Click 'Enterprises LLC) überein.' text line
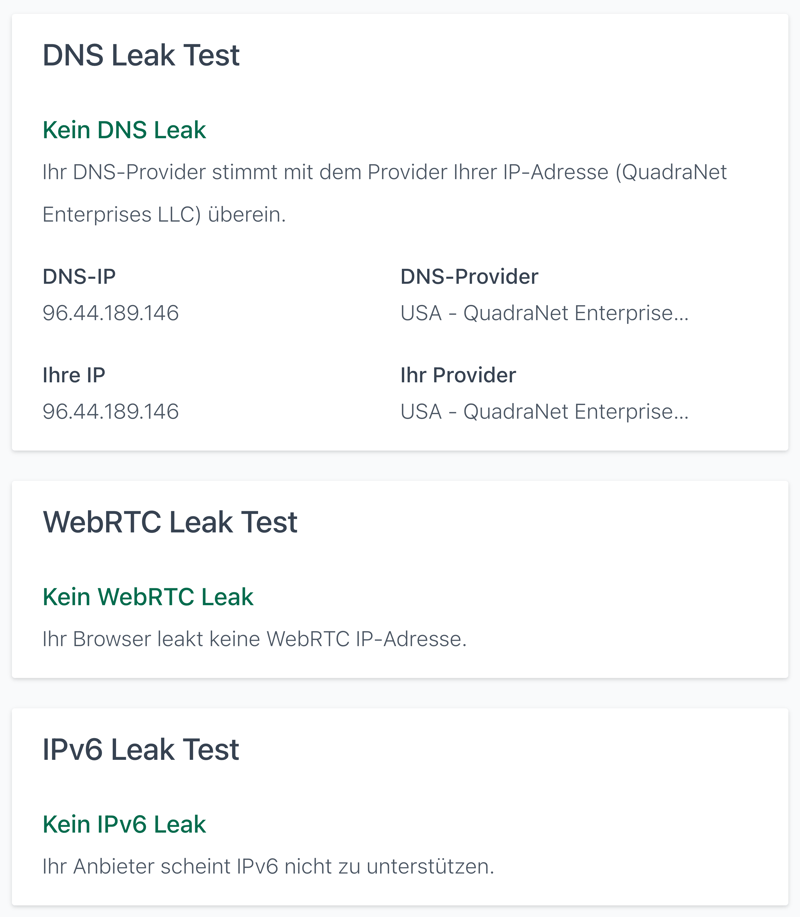Screen dimensions: 800x917 click(164, 215)
